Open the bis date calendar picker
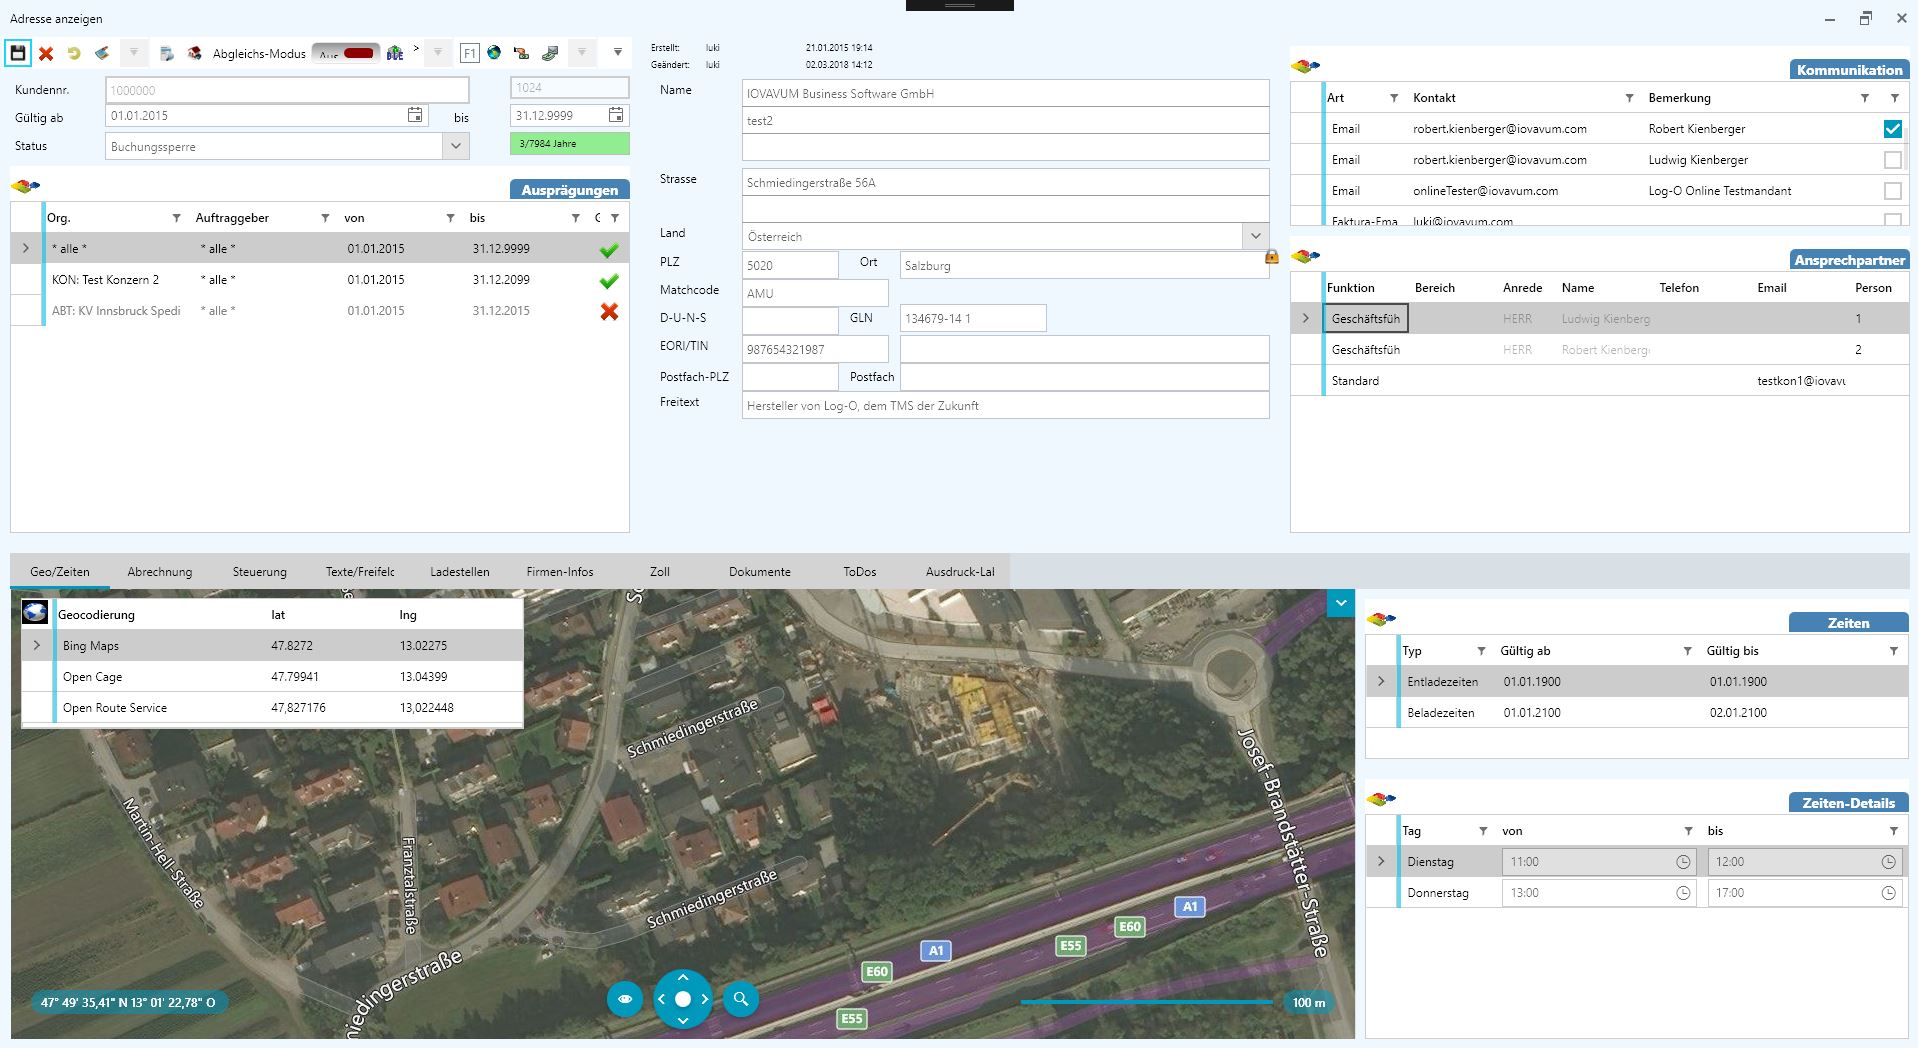This screenshot has width=1918, height=1048. coord(617,115)
